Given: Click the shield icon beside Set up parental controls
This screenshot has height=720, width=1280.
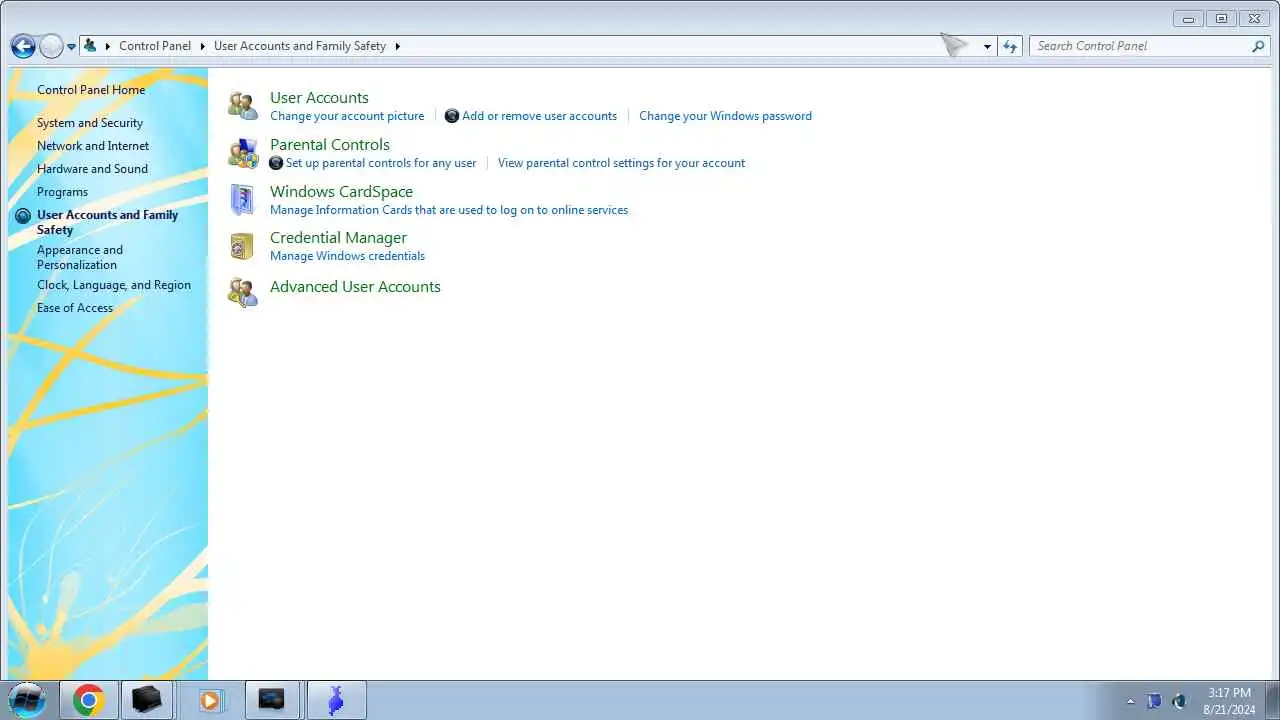Looking at the screenshot, I should click(x=277, y=163).
